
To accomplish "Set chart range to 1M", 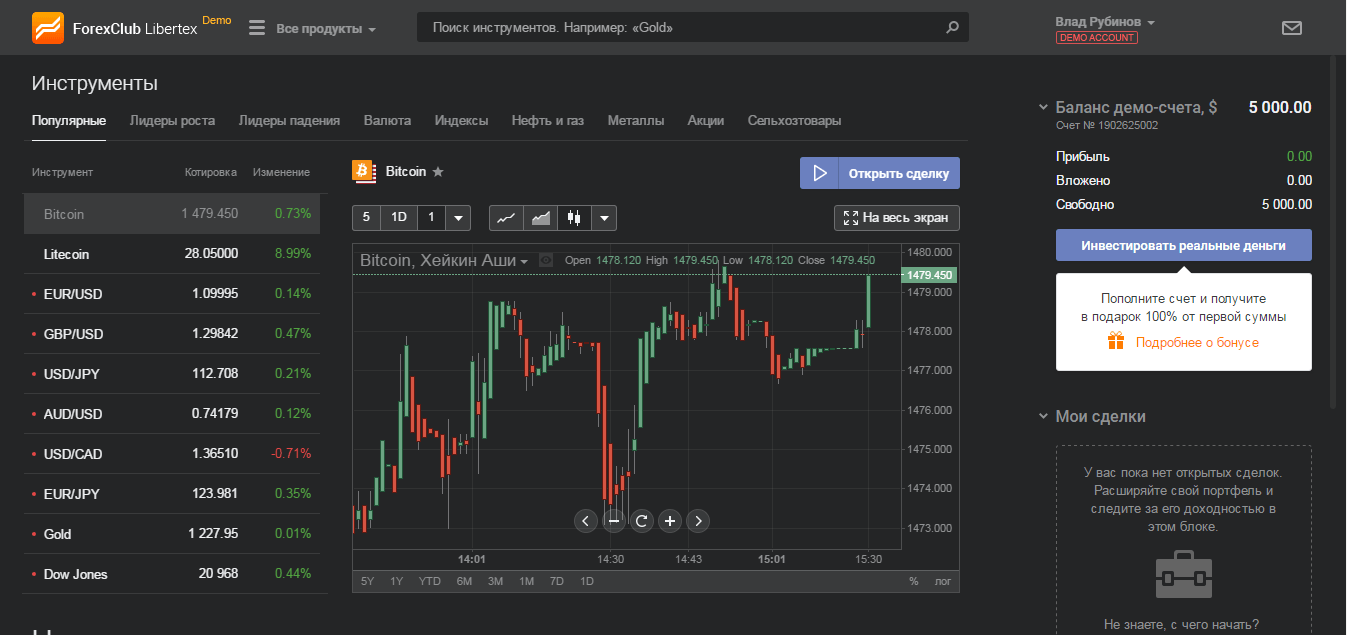I will click(x=526, y=581).
